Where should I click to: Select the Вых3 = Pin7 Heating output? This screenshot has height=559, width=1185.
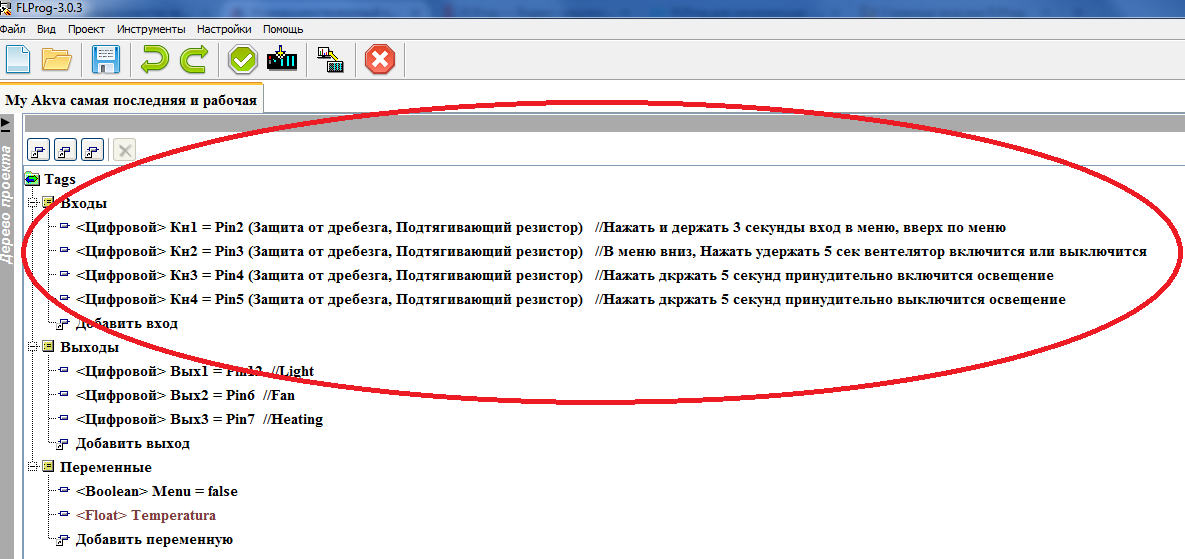200,419
